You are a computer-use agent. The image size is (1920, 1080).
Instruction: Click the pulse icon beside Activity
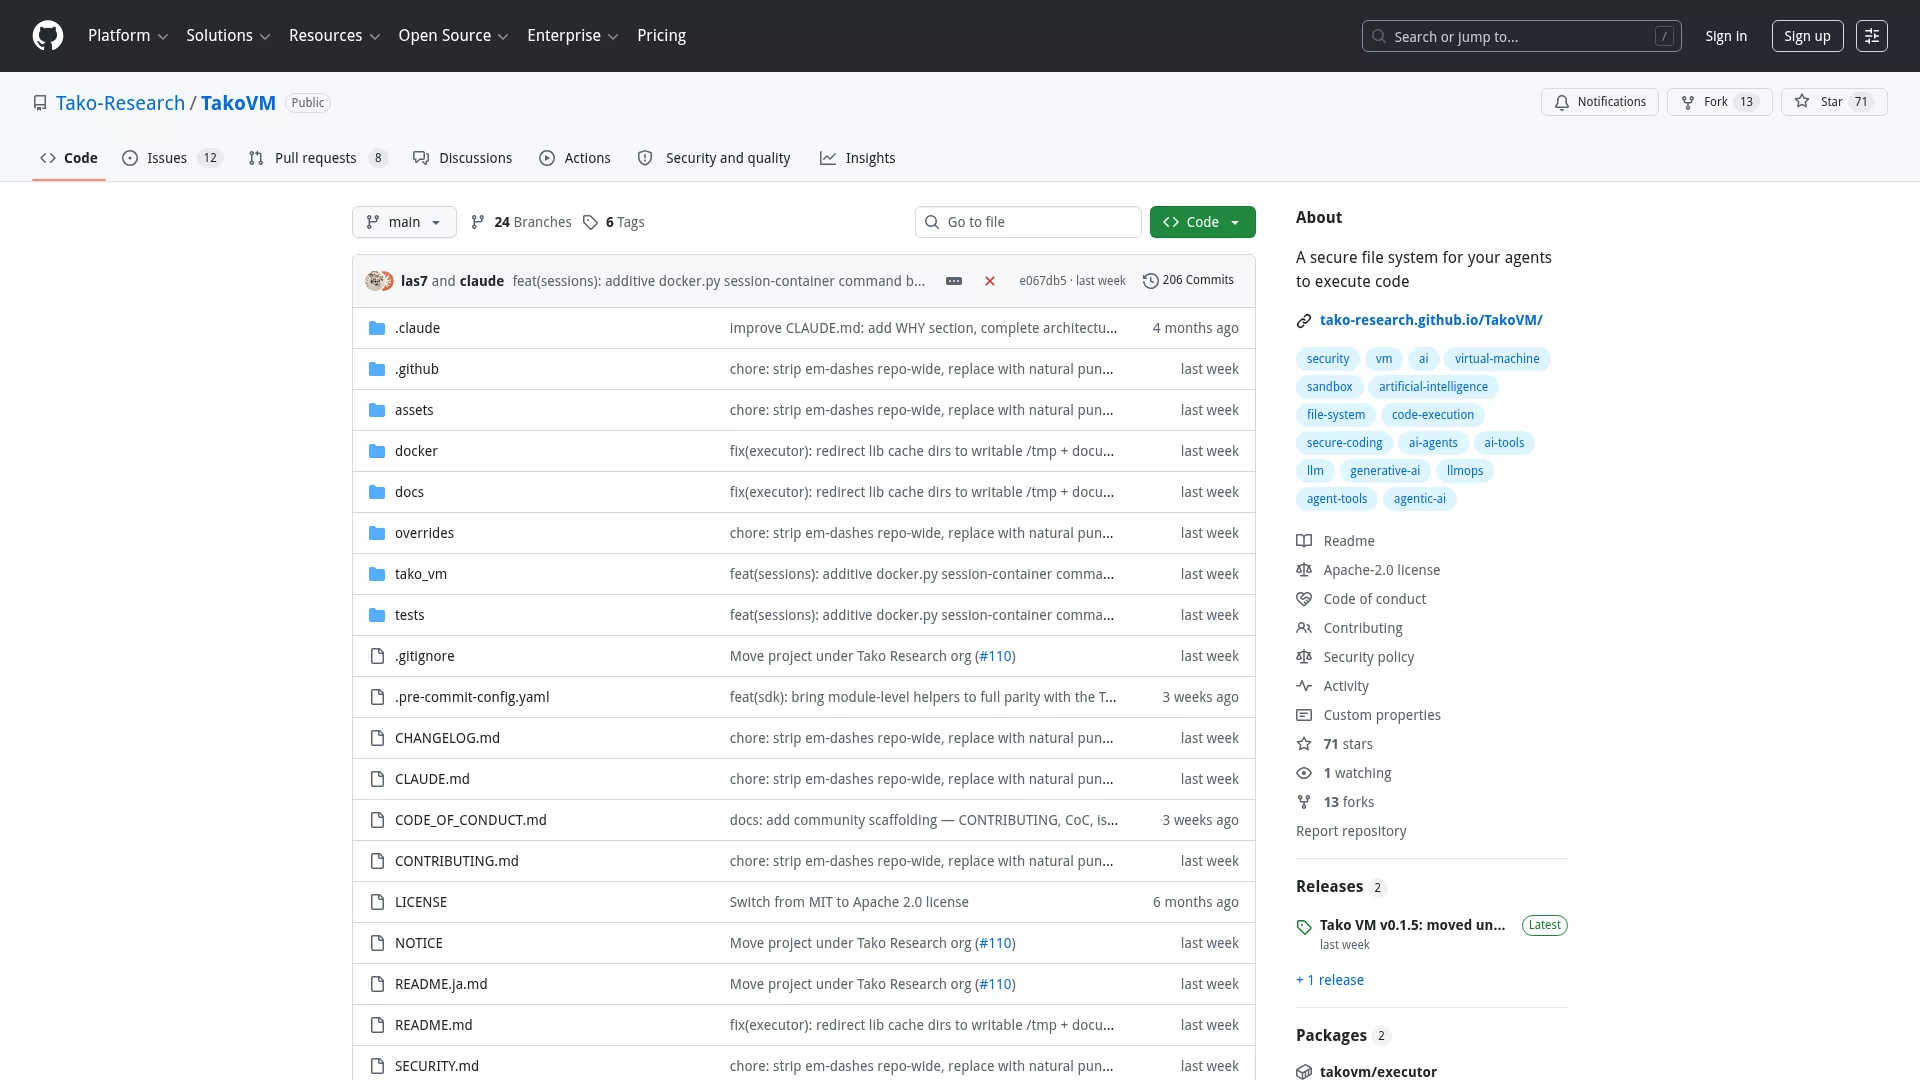coord(1304,686)
